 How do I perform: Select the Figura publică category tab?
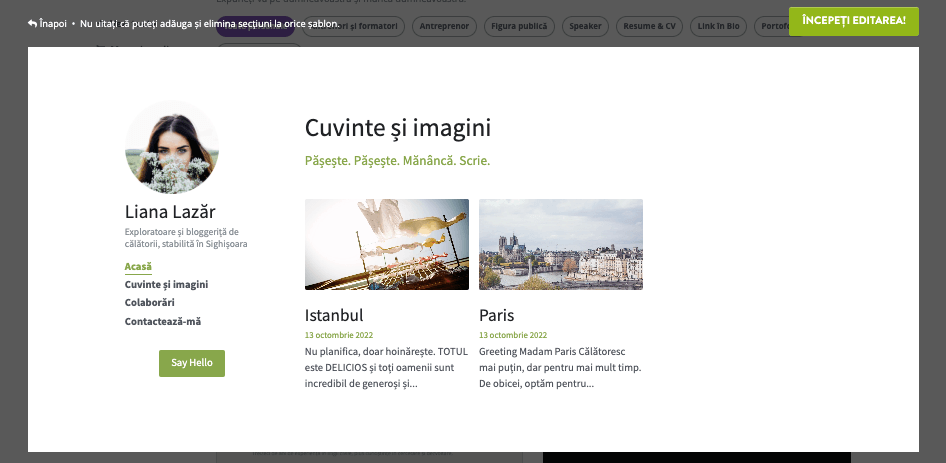click(x=519, y=27)
